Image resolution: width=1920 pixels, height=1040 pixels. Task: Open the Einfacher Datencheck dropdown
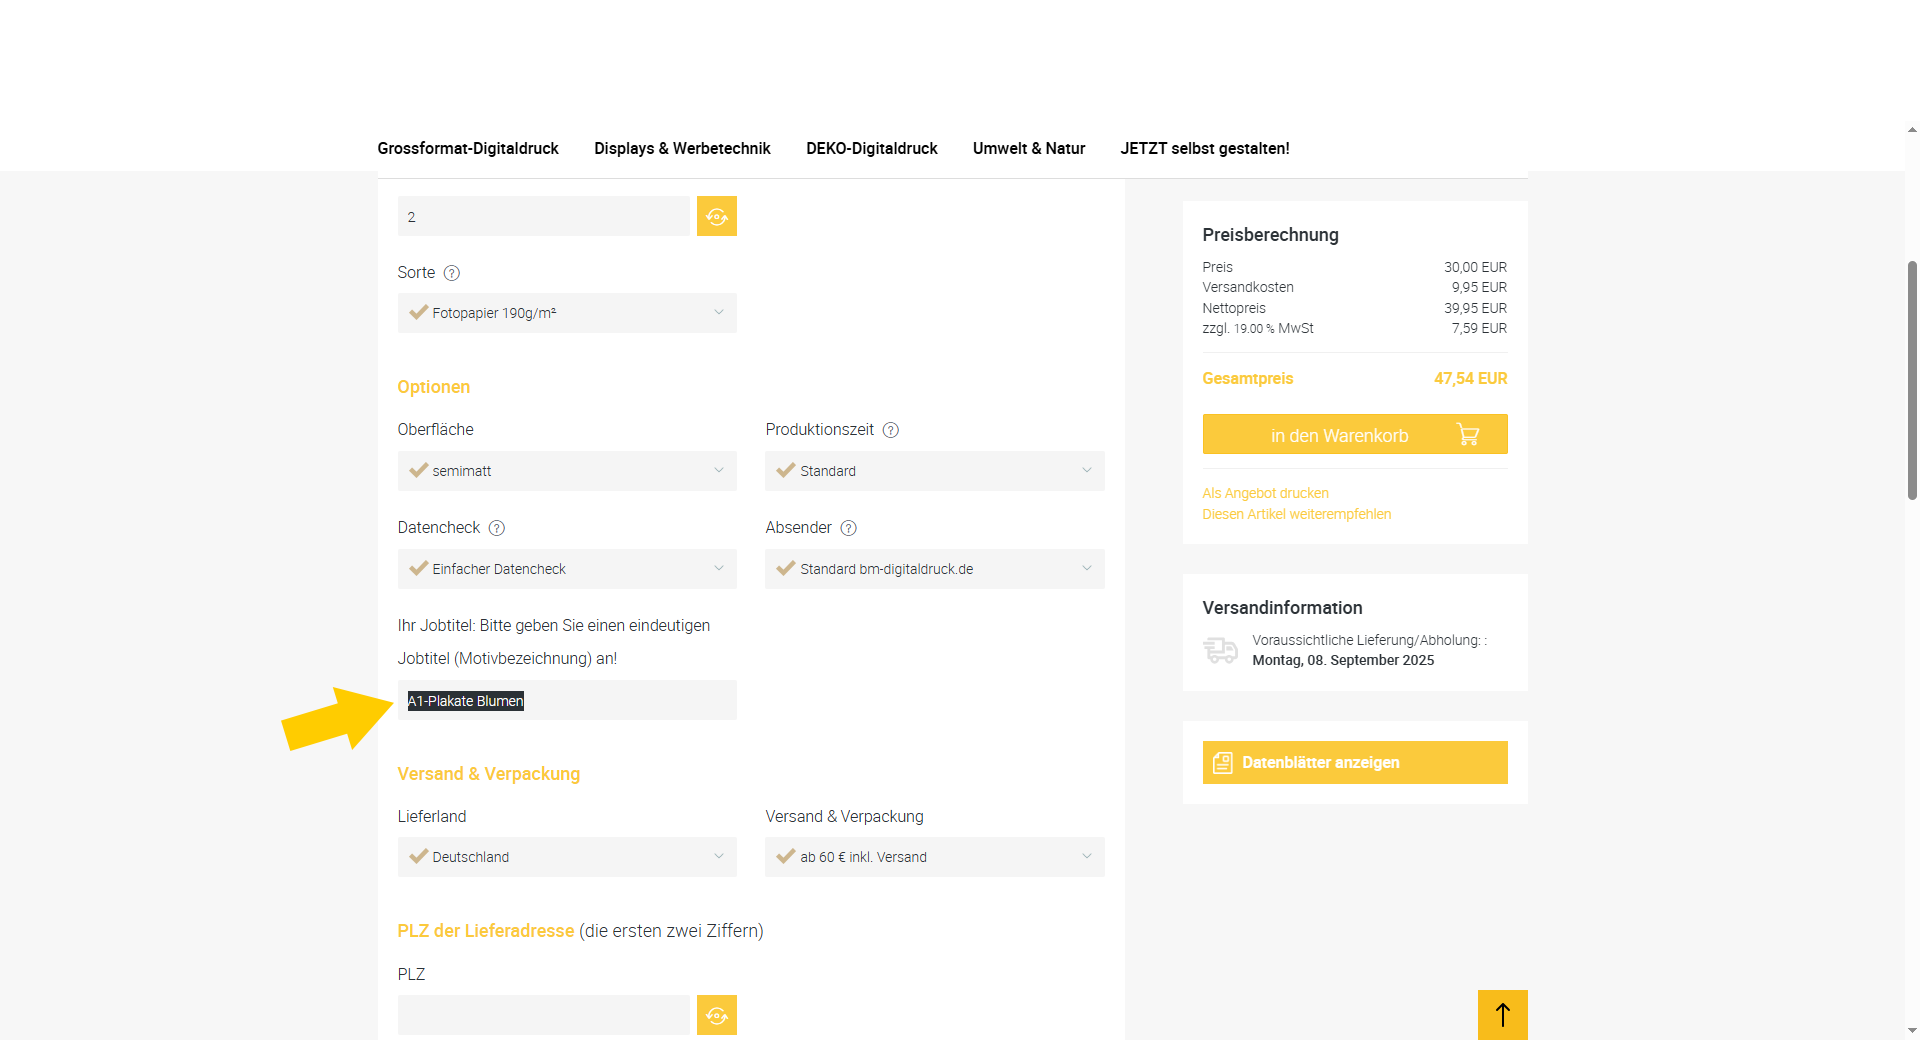pyautogui.click(x=567, y=569)
